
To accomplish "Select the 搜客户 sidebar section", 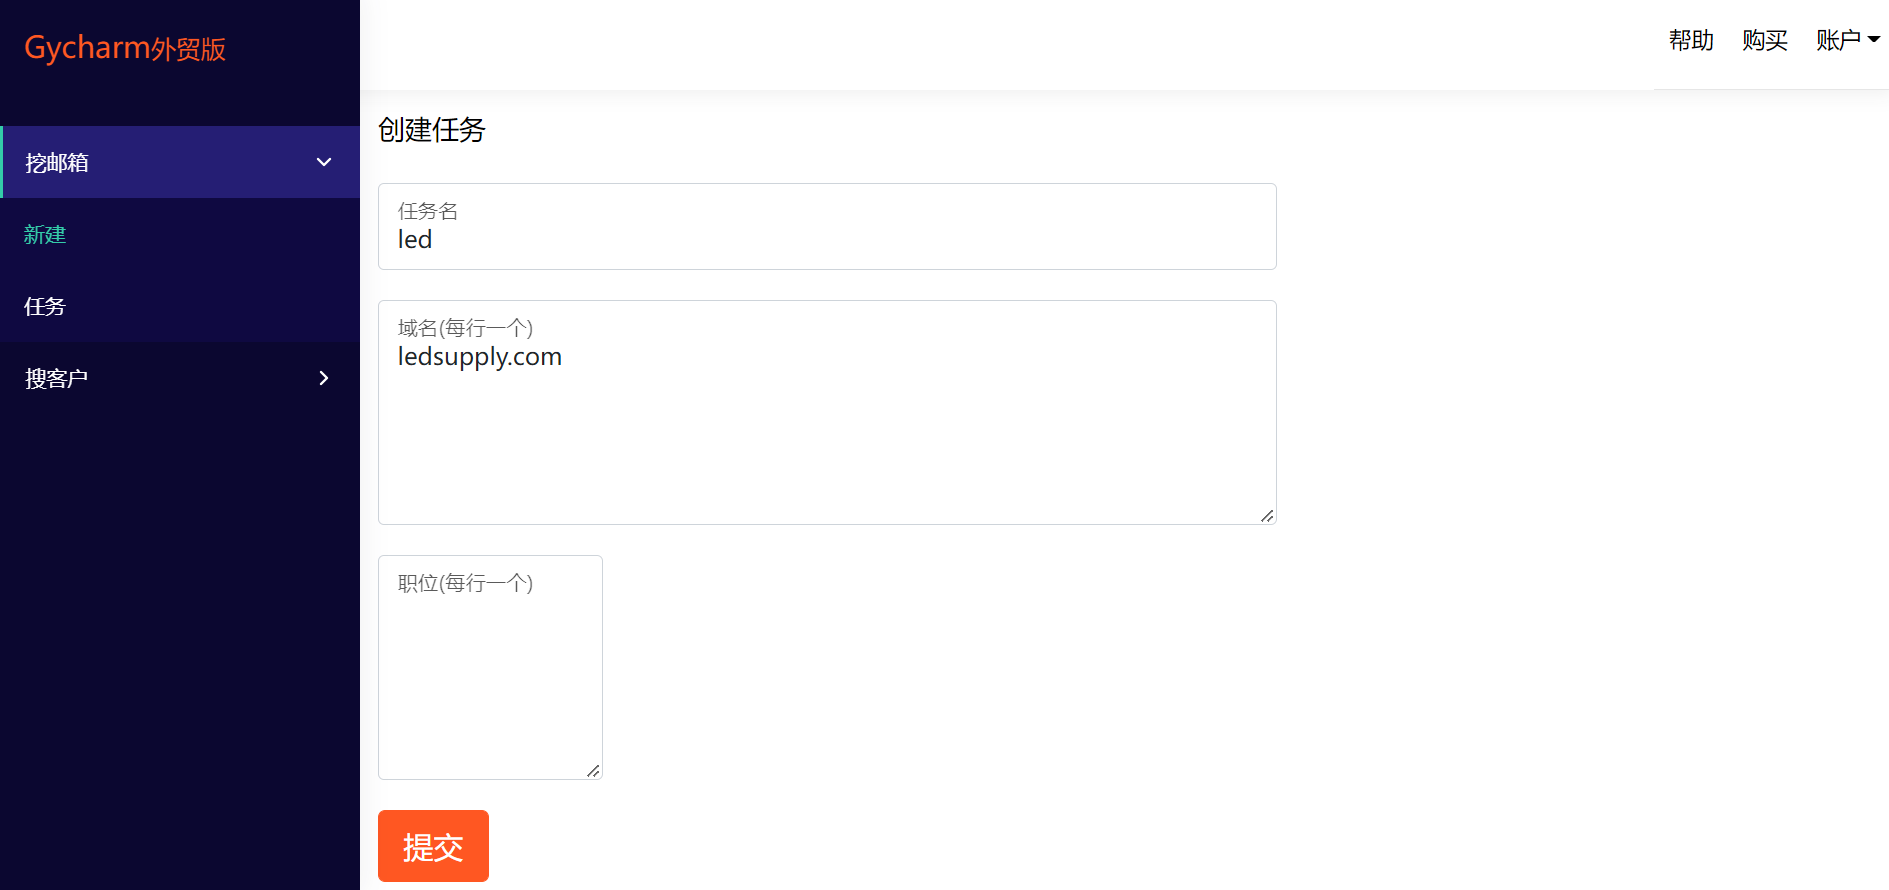I will [x=180, y=378].
